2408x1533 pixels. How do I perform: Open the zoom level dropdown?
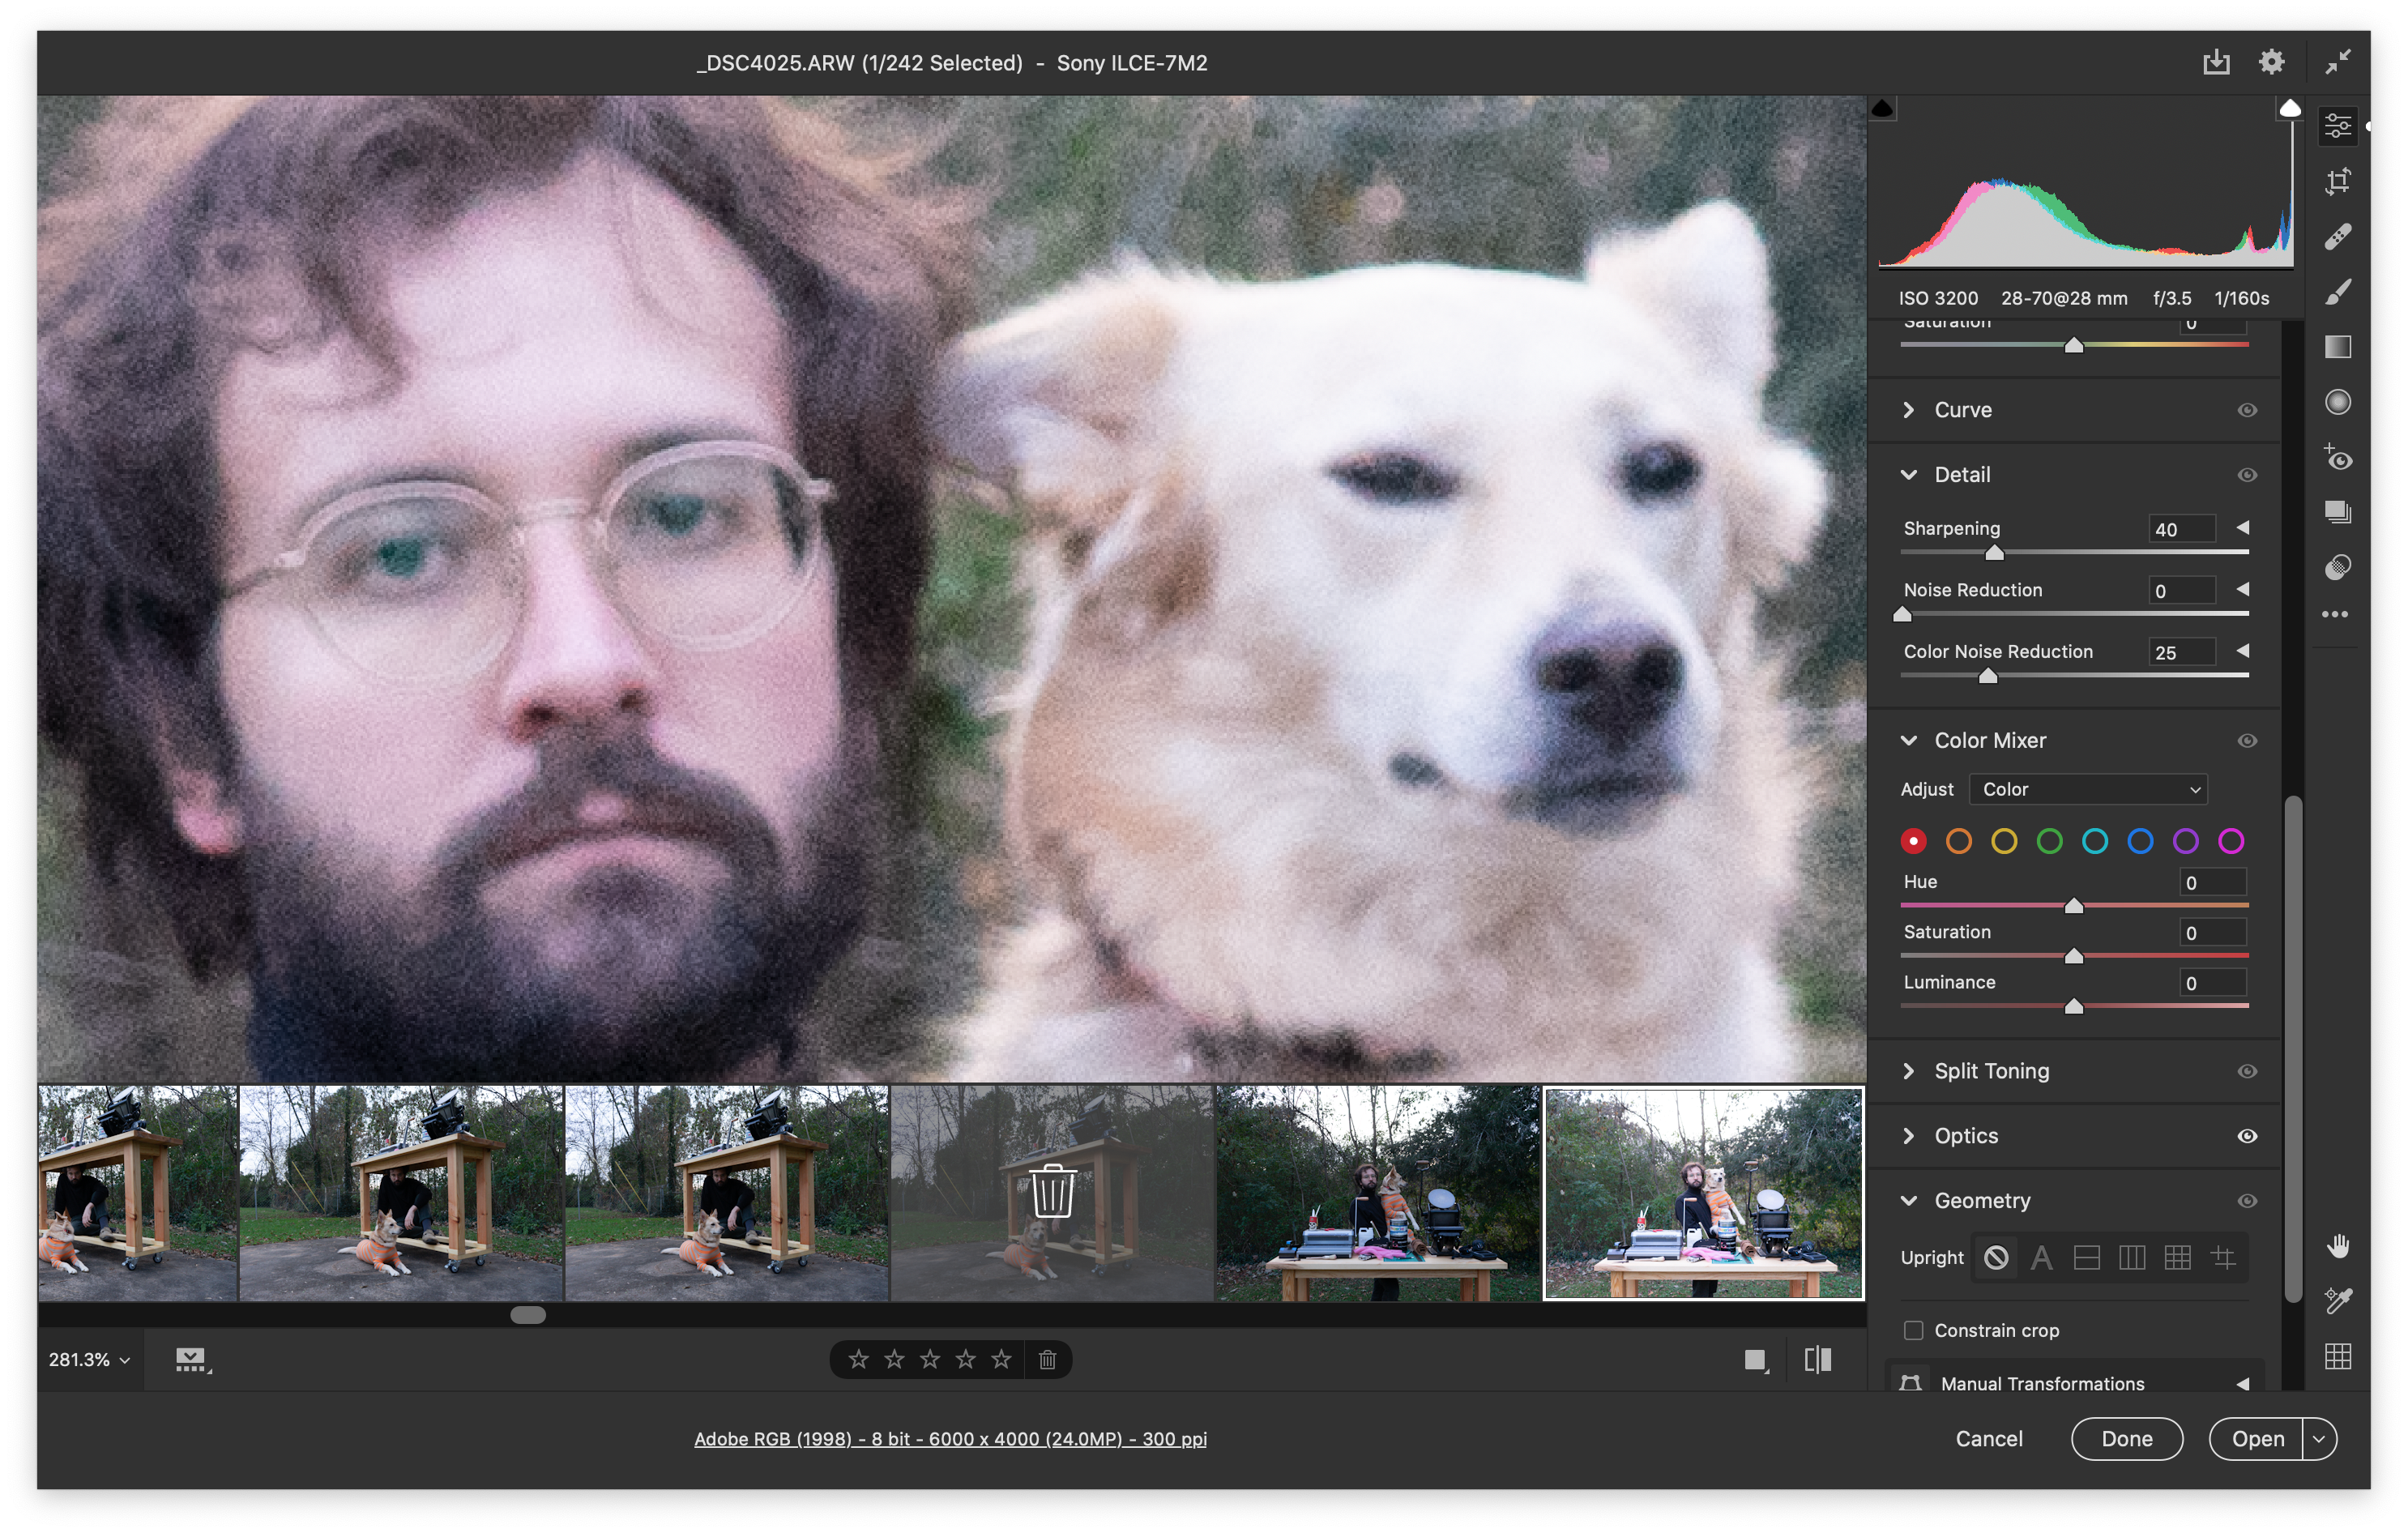89,1360
